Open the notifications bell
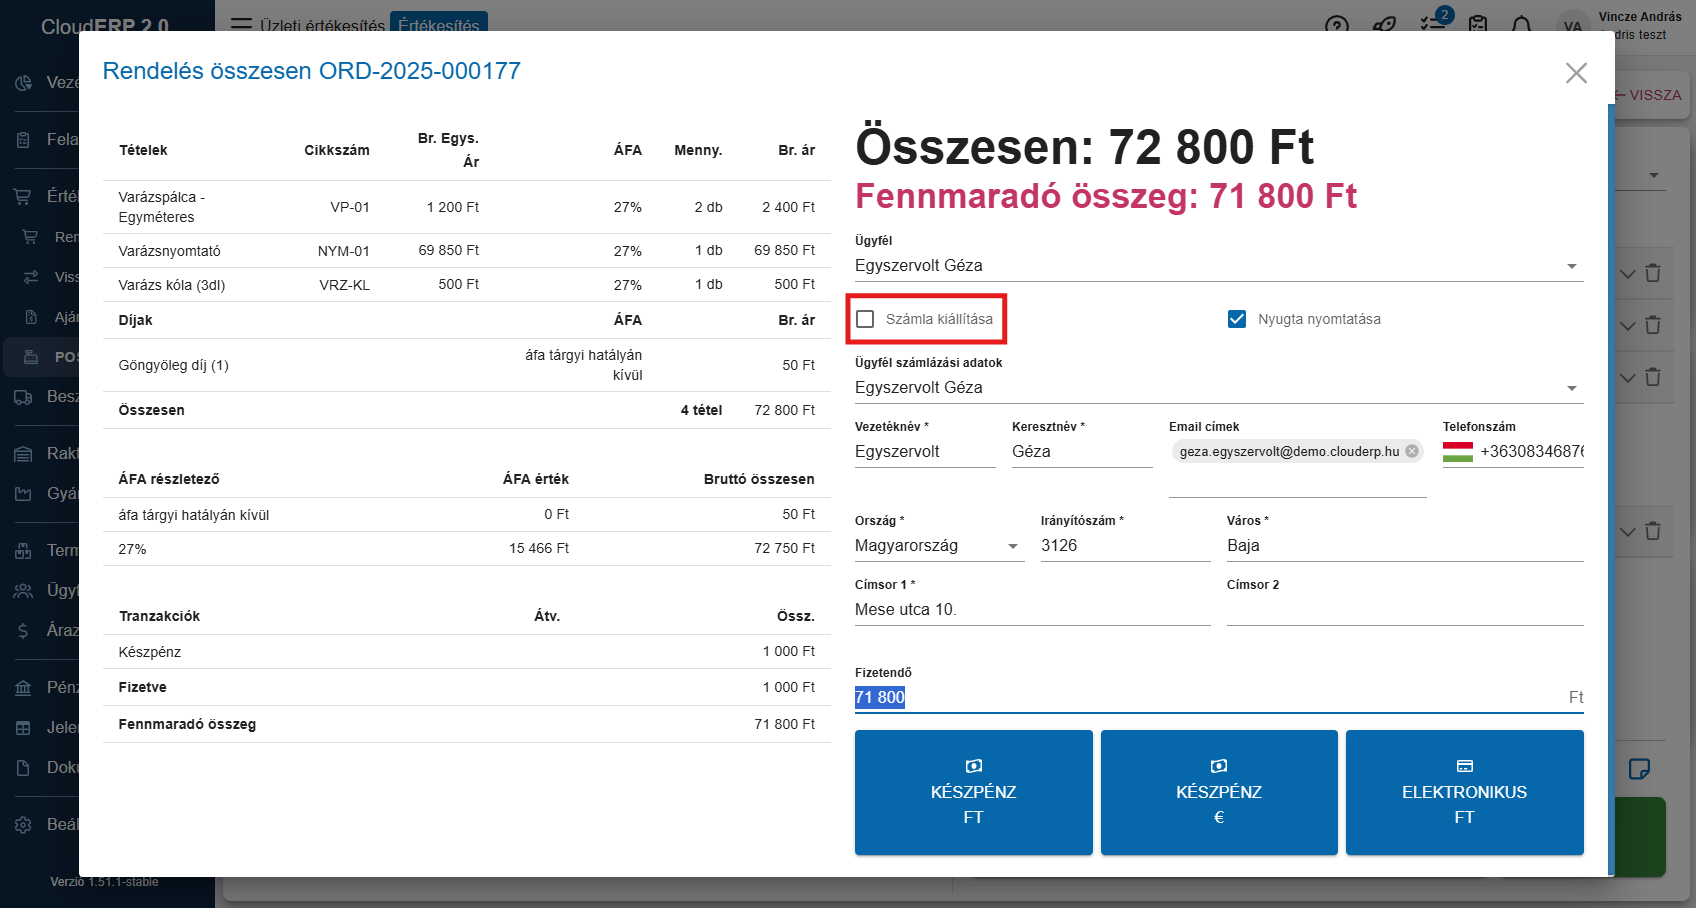The width and height of the screenshot is (1696, 908). [x=1521, y=24]
